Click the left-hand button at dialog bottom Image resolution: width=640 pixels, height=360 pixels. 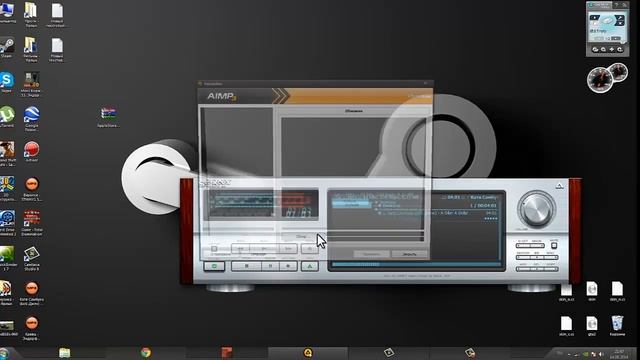tap(371, 254)
